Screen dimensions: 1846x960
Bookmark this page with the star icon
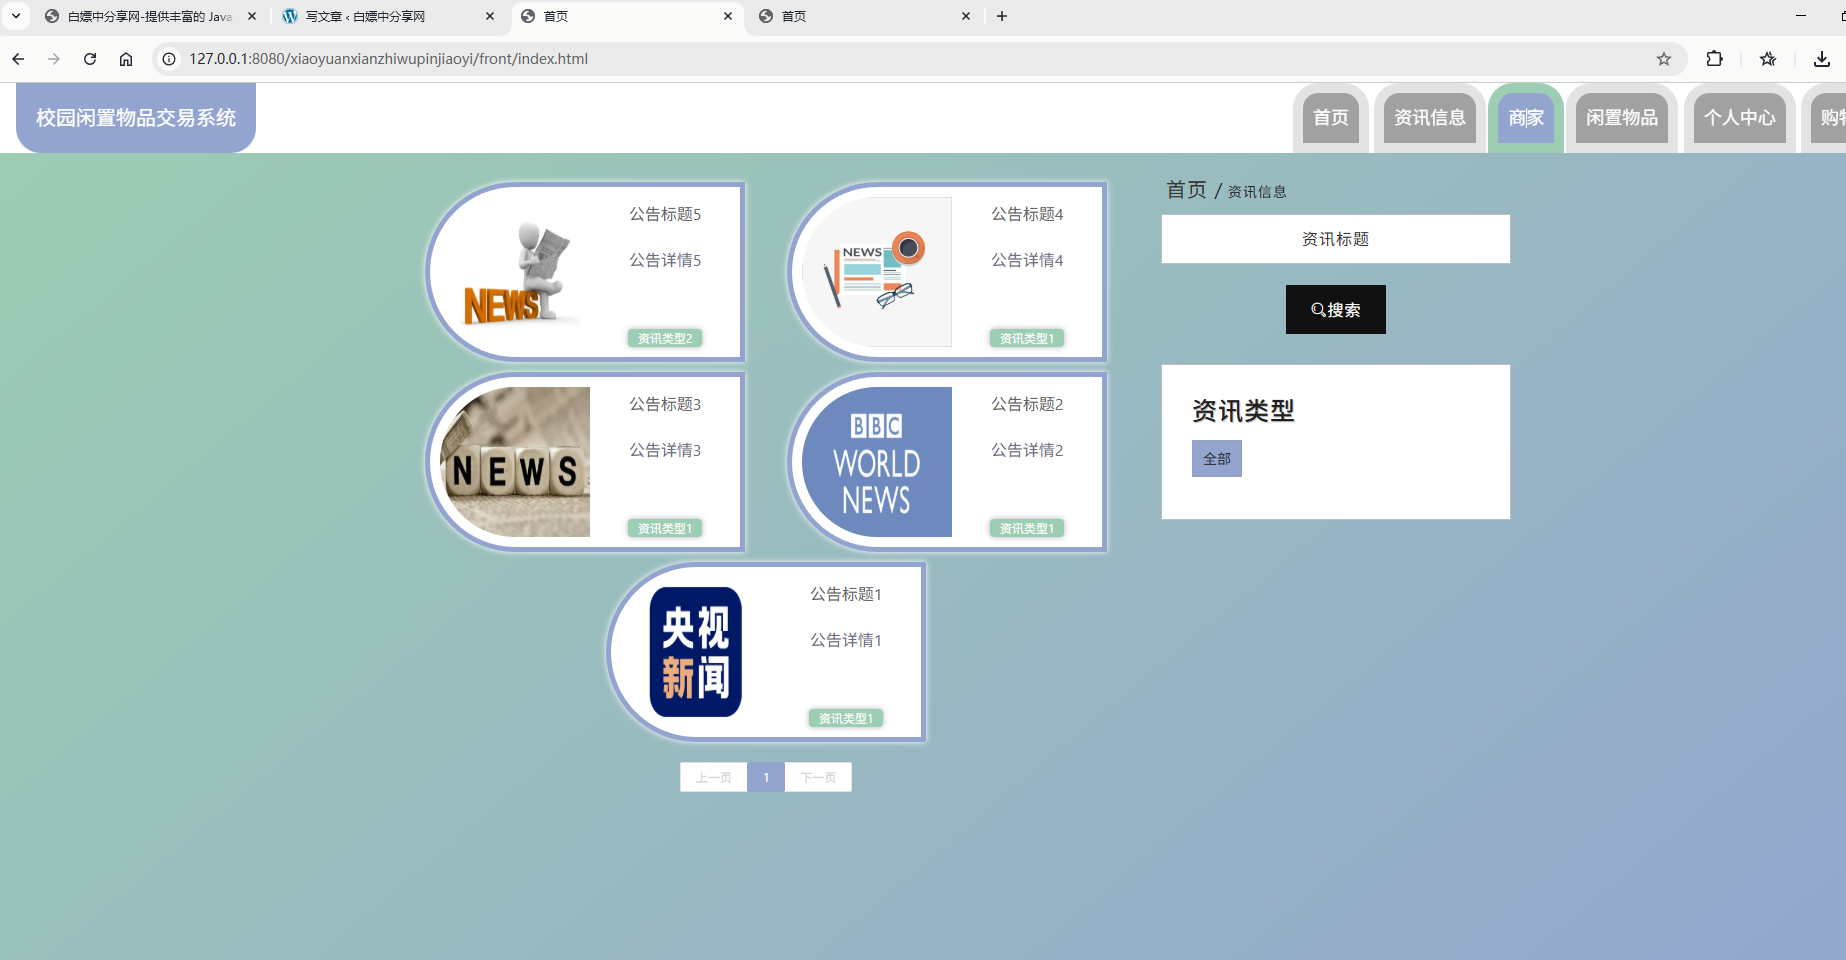tap(1664, 59)
